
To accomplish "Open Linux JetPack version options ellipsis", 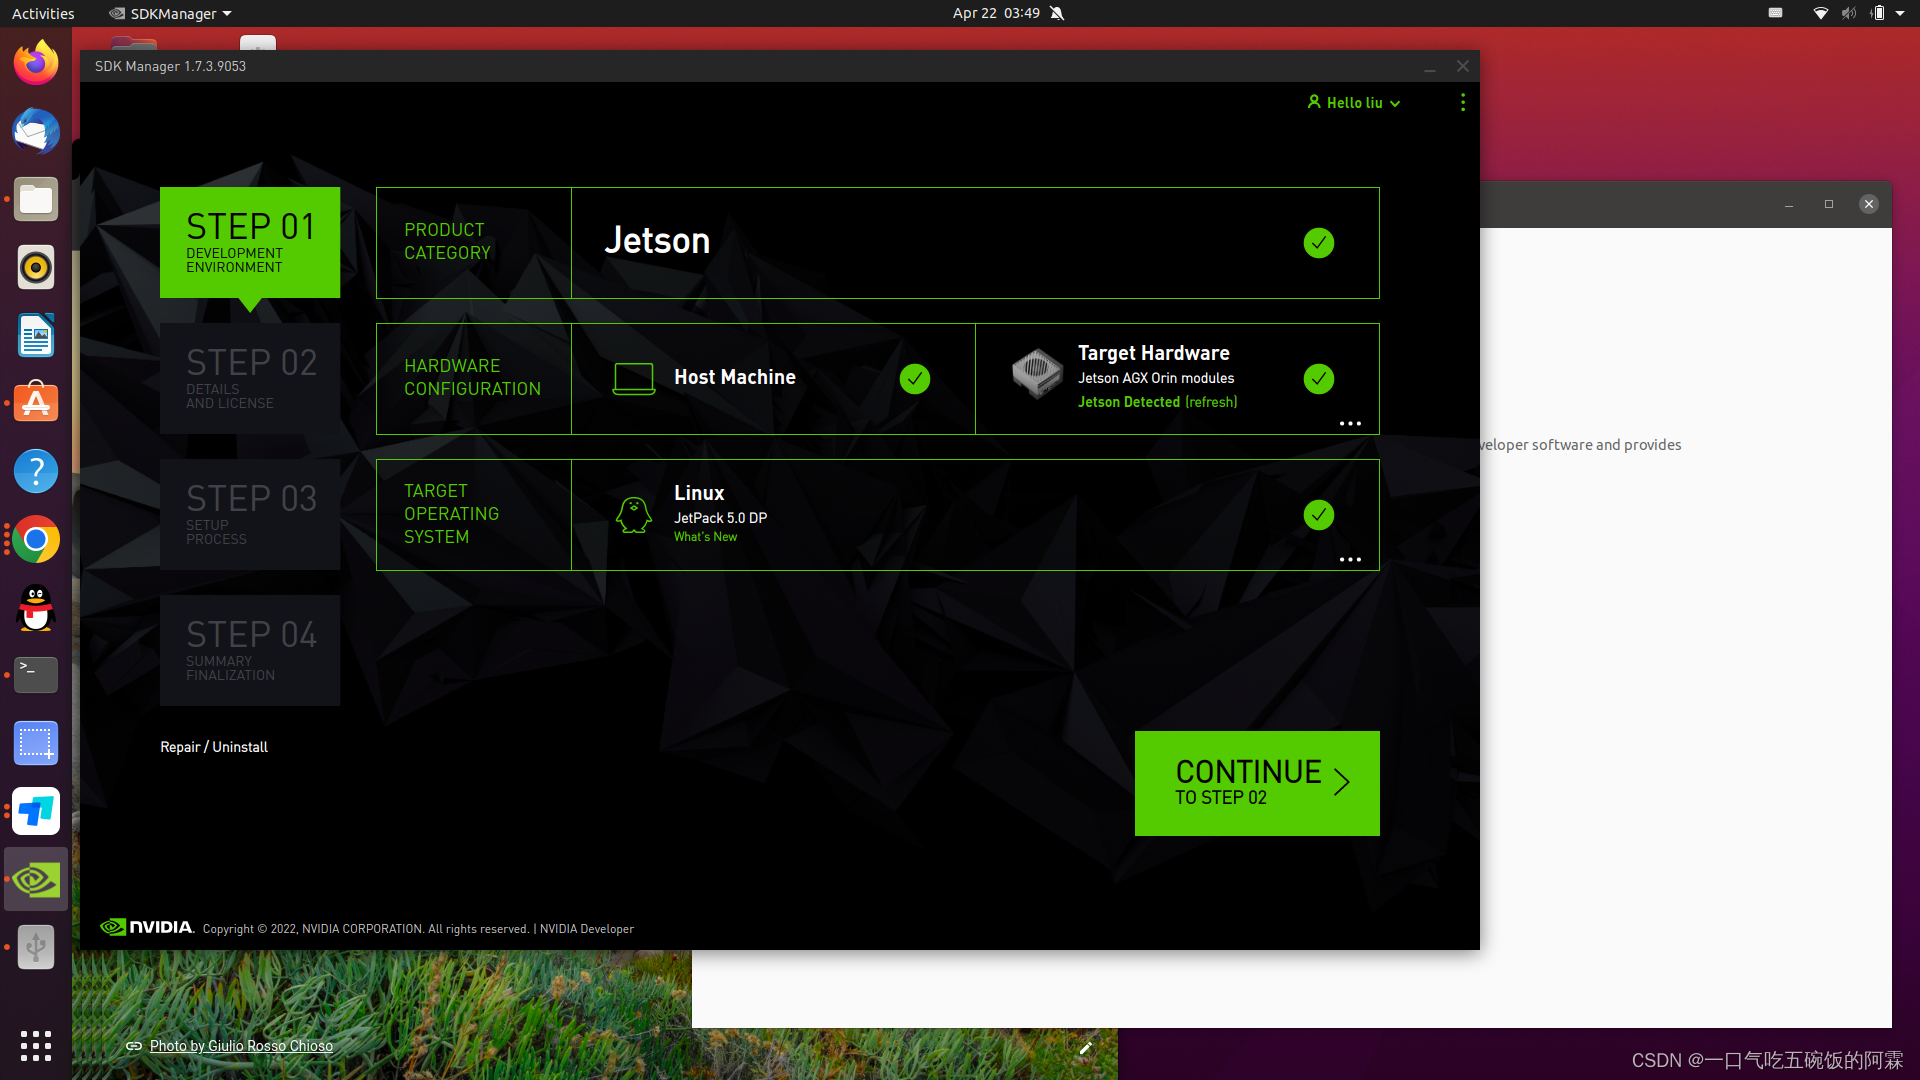I will point(1350,560).
